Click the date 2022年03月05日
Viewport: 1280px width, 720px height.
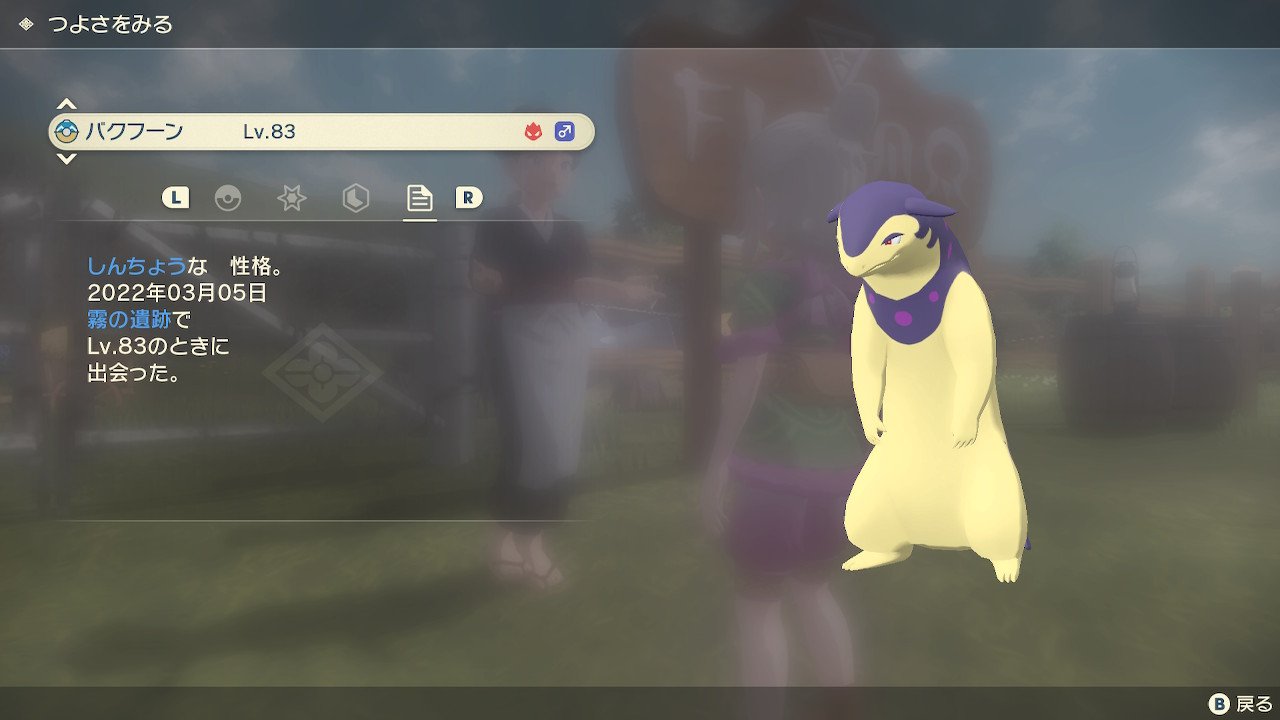pyautogui.click(x=177, y=293)
